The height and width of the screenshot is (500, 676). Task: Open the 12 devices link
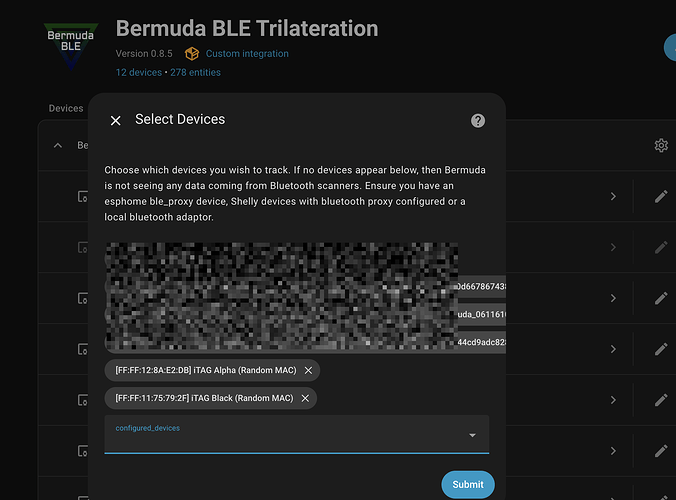(139, 72)
